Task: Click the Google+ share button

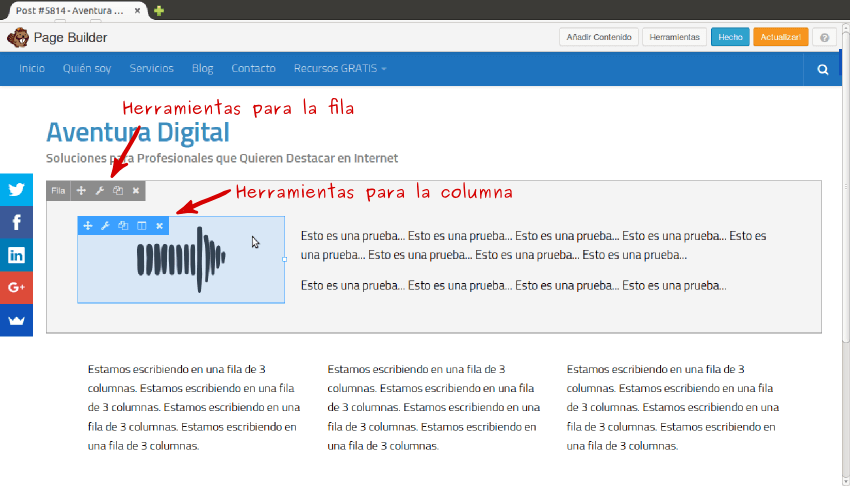Action: pyautogui.click(x=16, y=288)
